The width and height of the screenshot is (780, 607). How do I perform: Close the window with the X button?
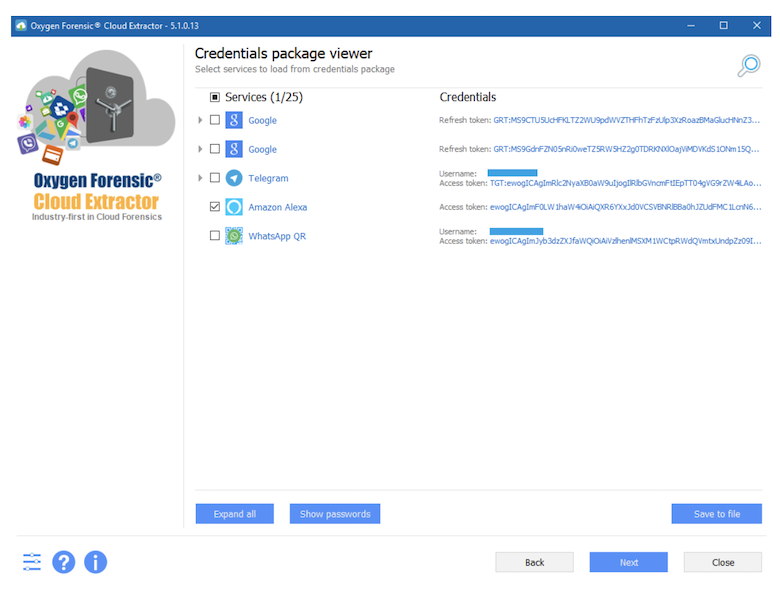coord(757,25)
